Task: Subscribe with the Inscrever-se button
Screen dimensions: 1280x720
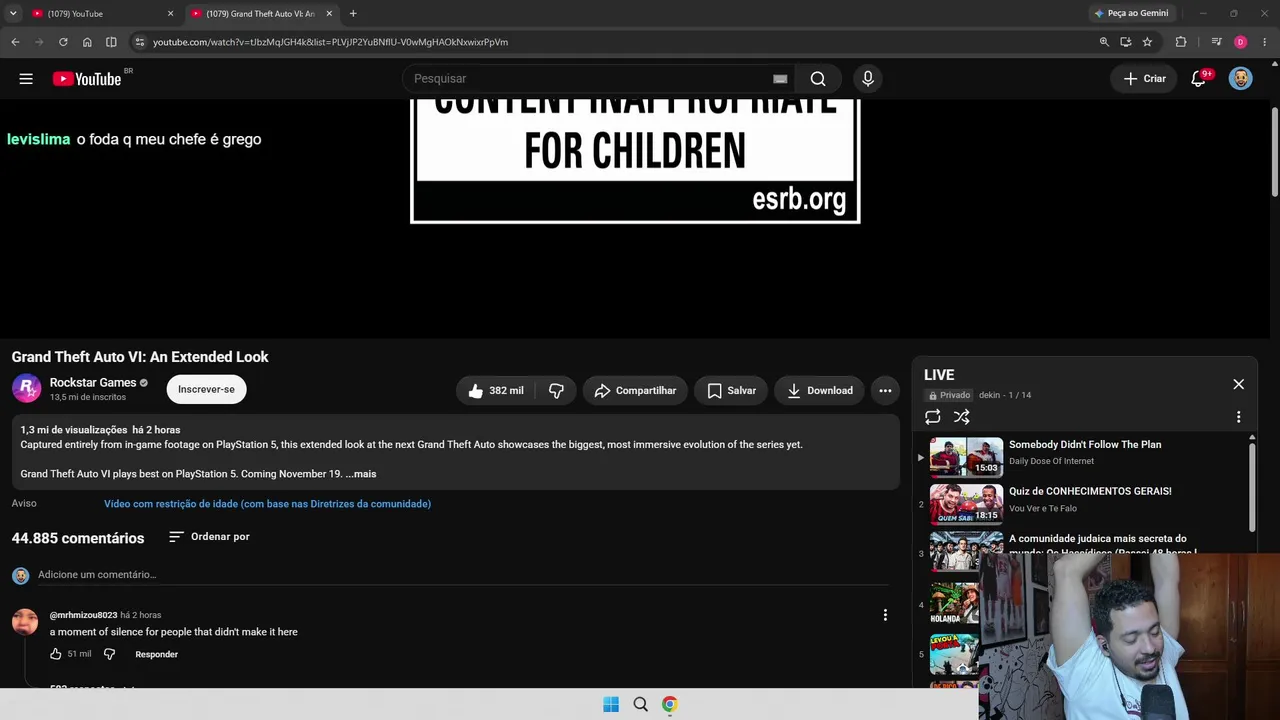Action: click(206, 389)
